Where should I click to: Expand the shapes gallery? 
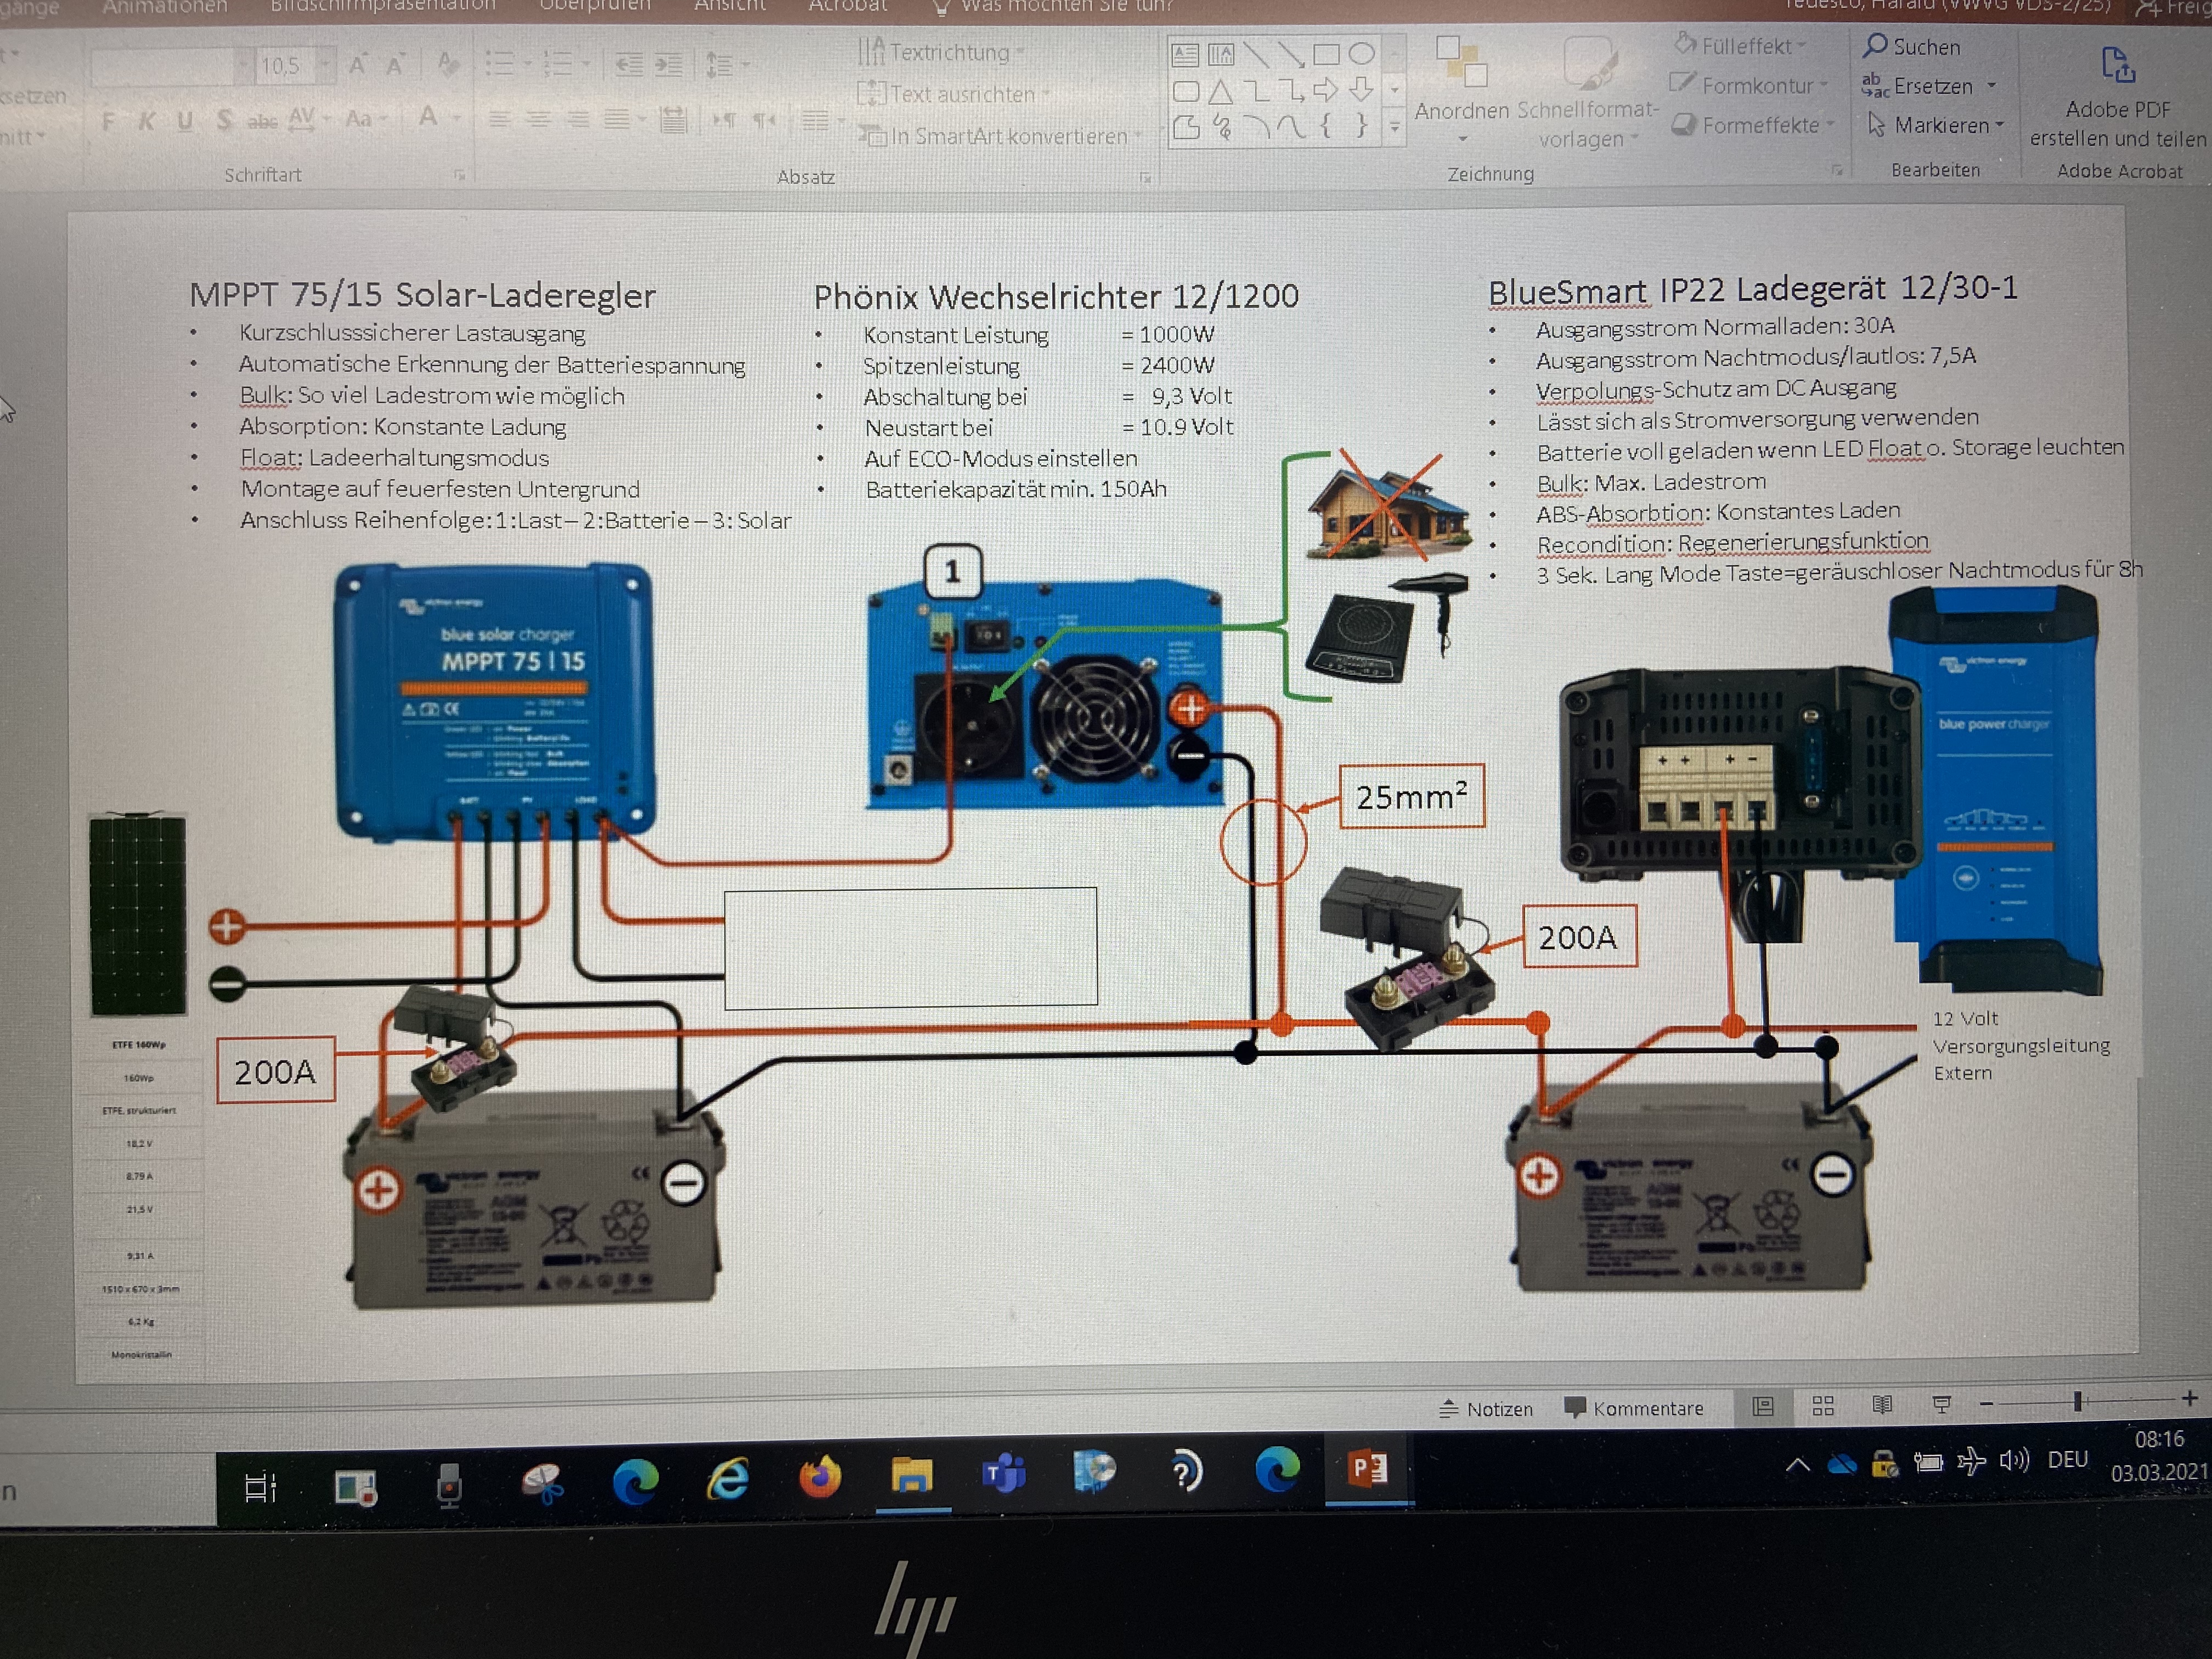point(1394,128)
